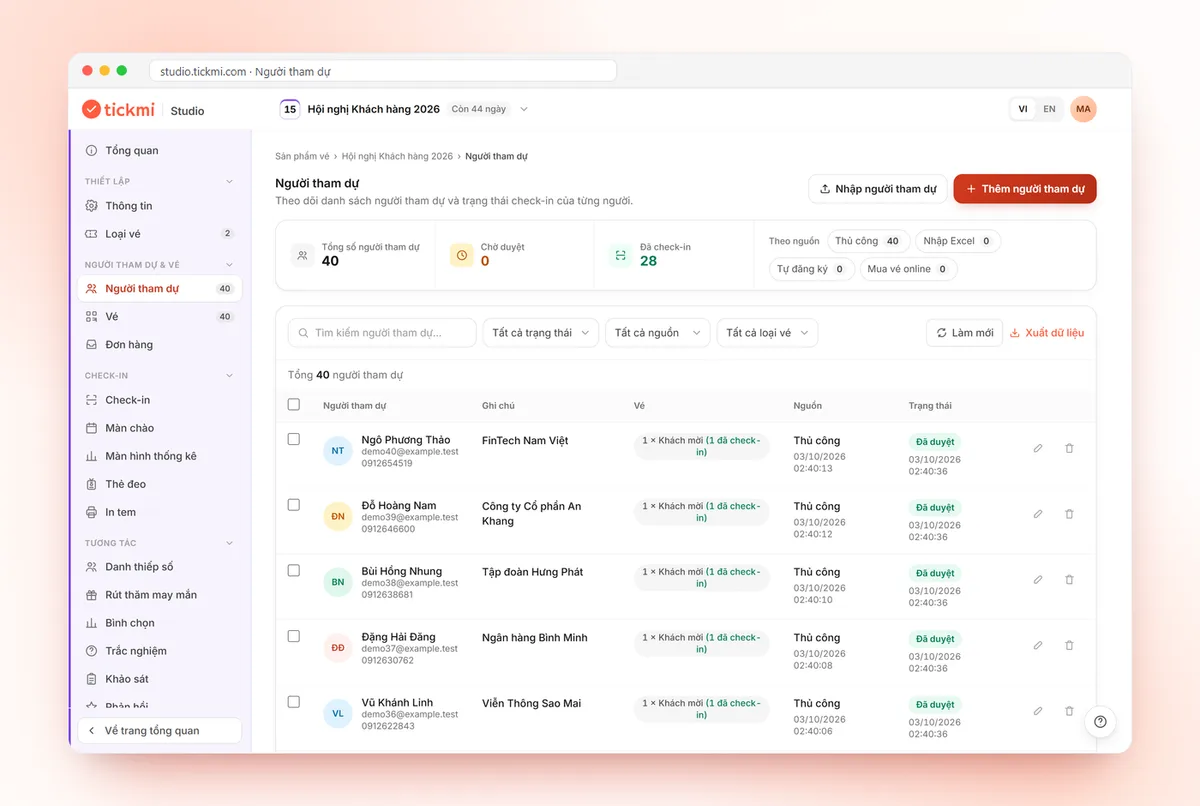Click Nhập người tham dự

[x=878, y=189]
